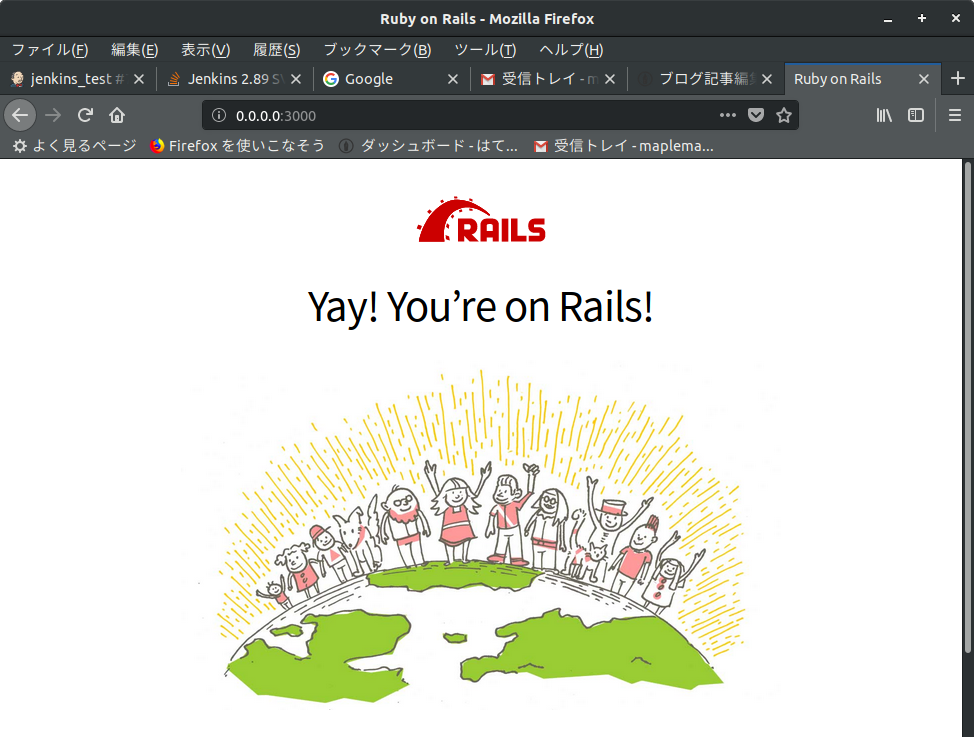Open よく見るページ bookmark folder
This screenshot has width=974, height=737.
pyautogui.click(x=75, y=145)
